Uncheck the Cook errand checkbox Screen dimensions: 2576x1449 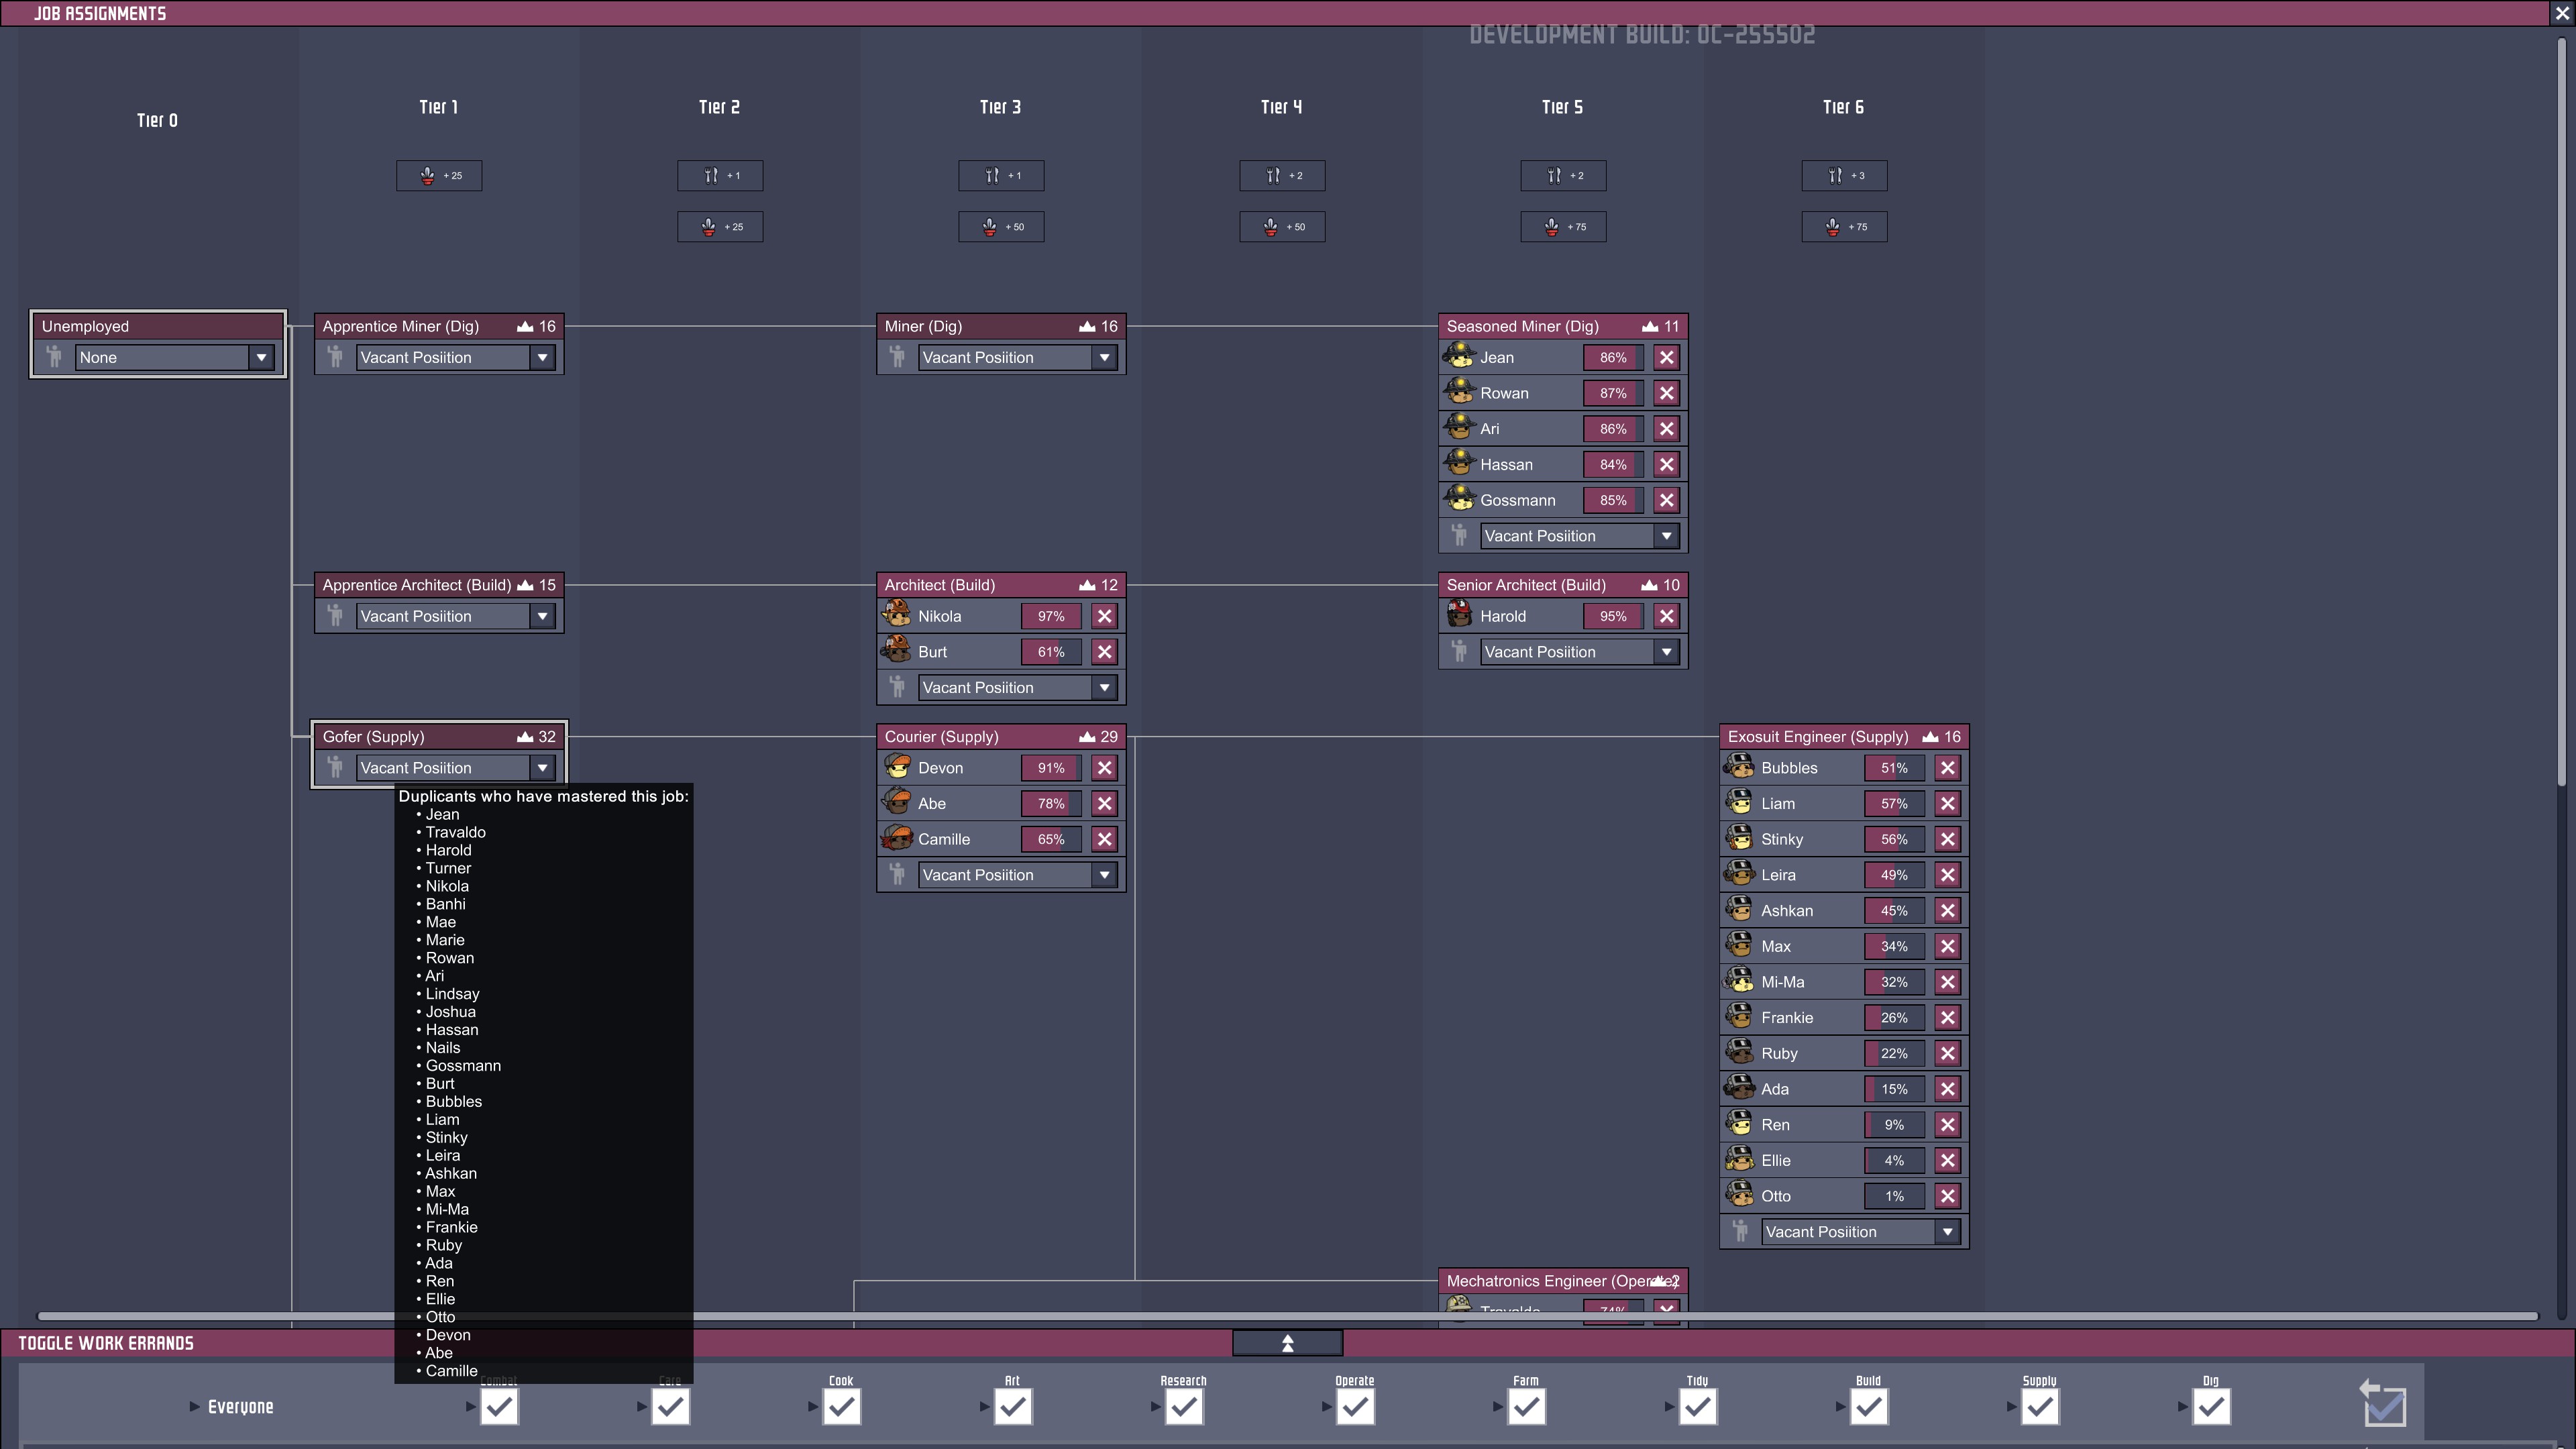pos(842,1407)
